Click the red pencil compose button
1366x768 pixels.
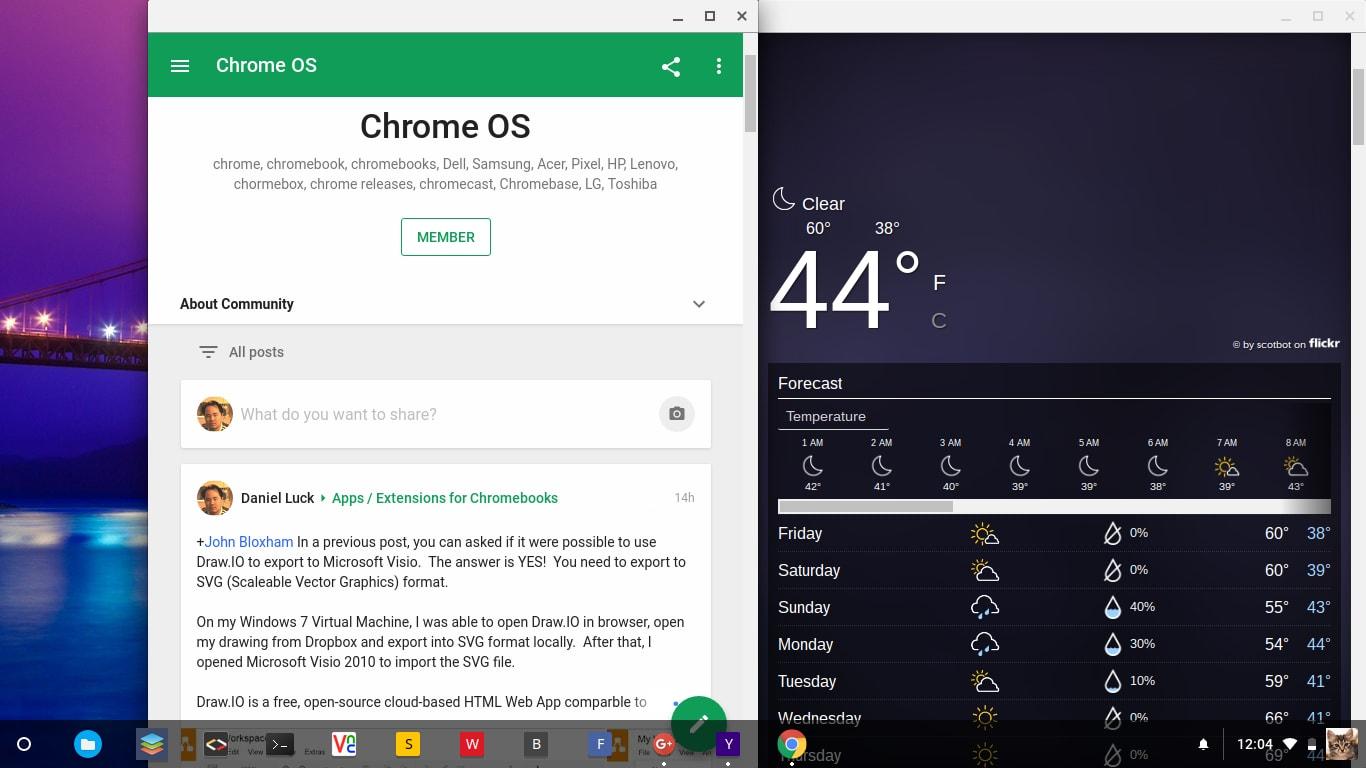click(698, 723)
